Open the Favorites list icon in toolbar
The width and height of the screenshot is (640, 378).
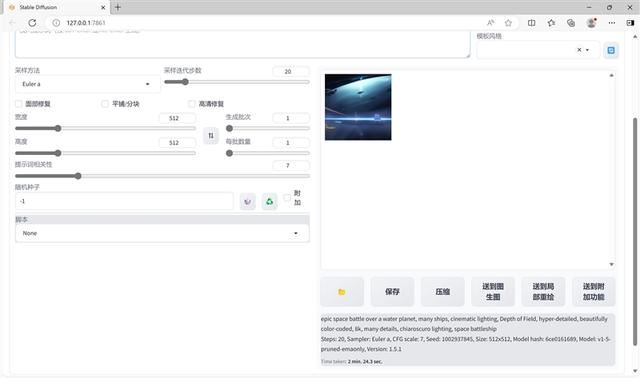coord(551,23)
